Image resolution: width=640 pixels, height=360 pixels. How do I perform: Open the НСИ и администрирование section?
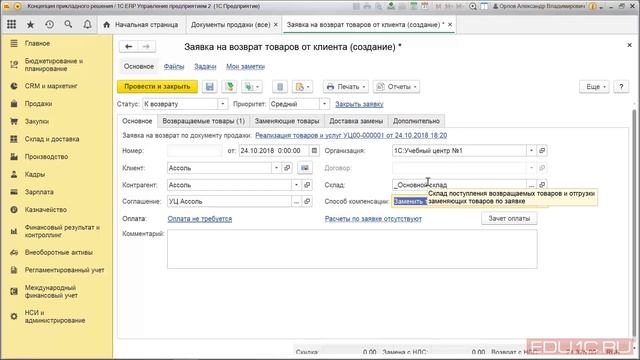(x=56, y=316)
